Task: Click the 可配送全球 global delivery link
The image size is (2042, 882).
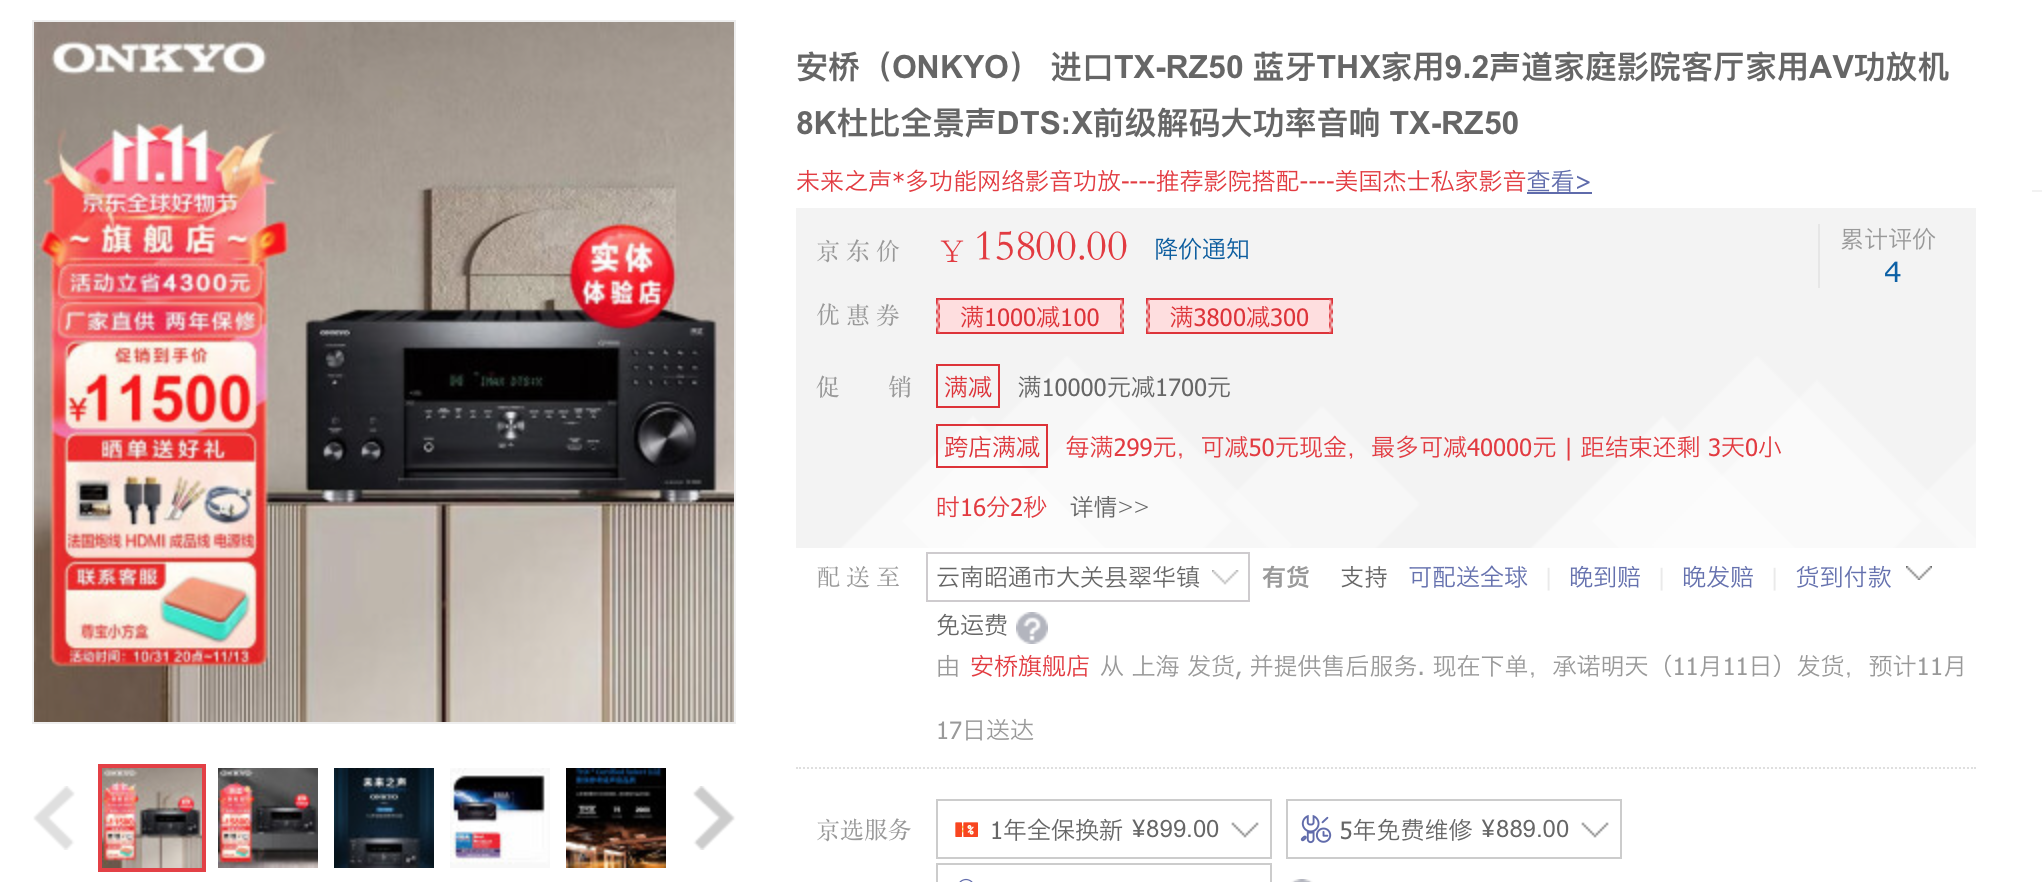Action: [1468, 577]
